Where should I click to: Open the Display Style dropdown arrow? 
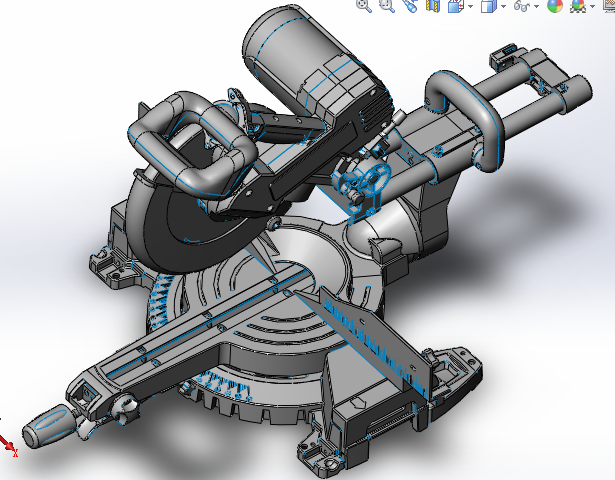pyautogui.click(x=504, y=6)
